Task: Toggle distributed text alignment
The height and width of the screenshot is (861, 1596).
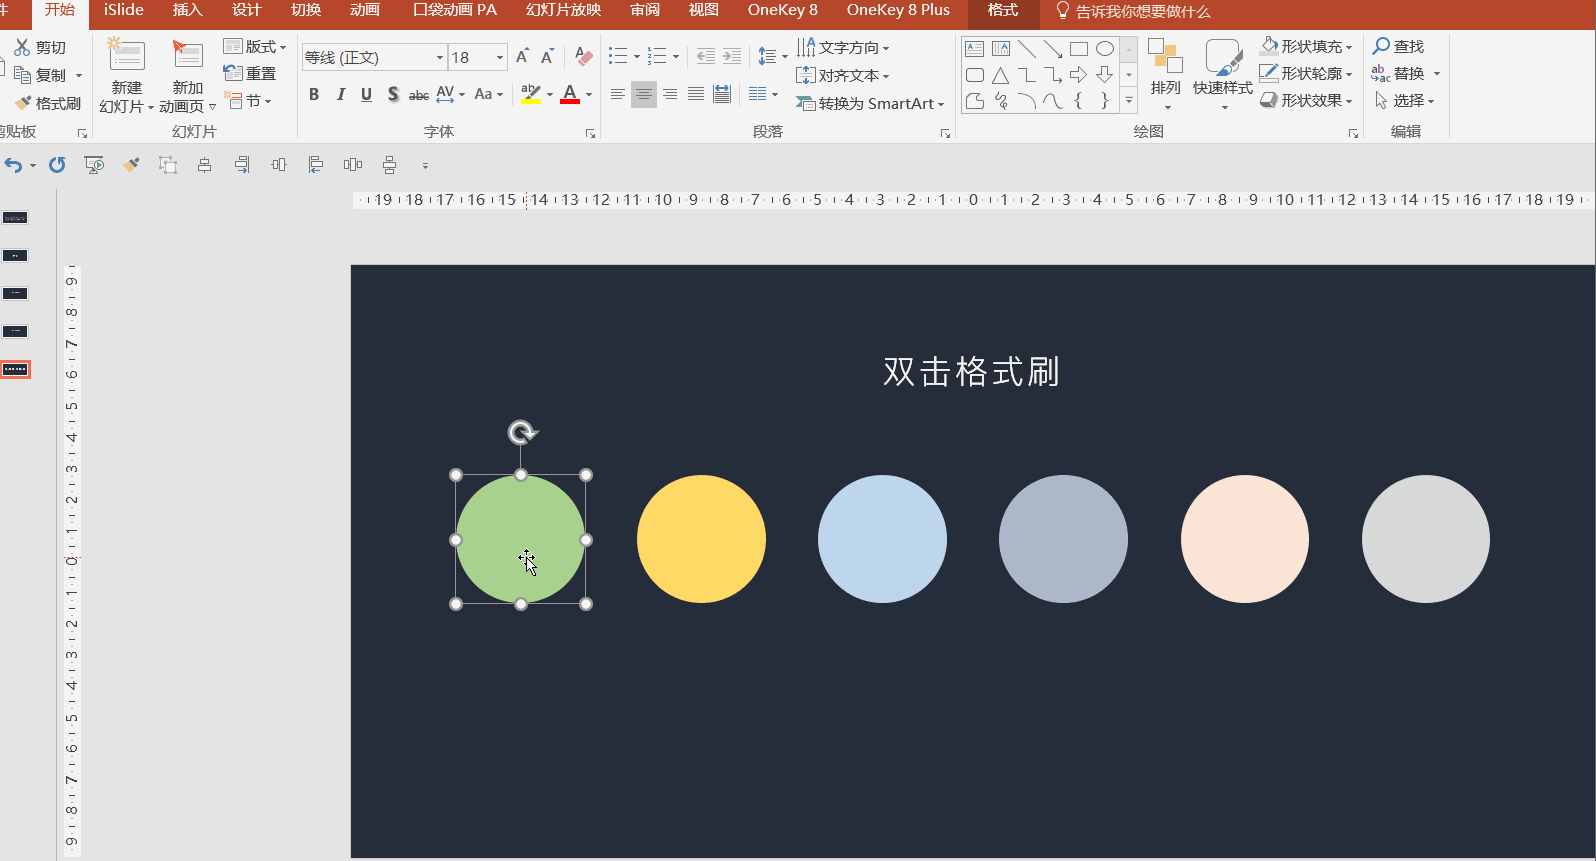Action: coord(722,94)
